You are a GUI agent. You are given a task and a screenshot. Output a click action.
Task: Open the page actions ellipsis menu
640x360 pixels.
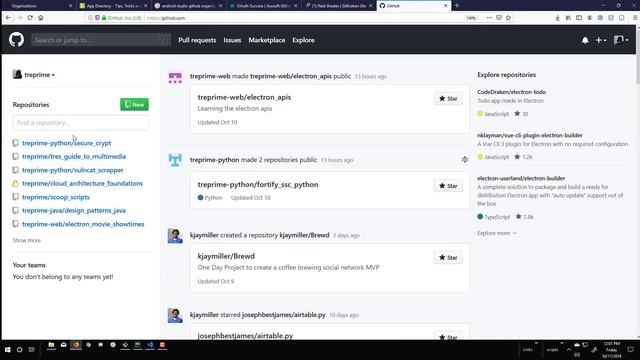[489, 18]
